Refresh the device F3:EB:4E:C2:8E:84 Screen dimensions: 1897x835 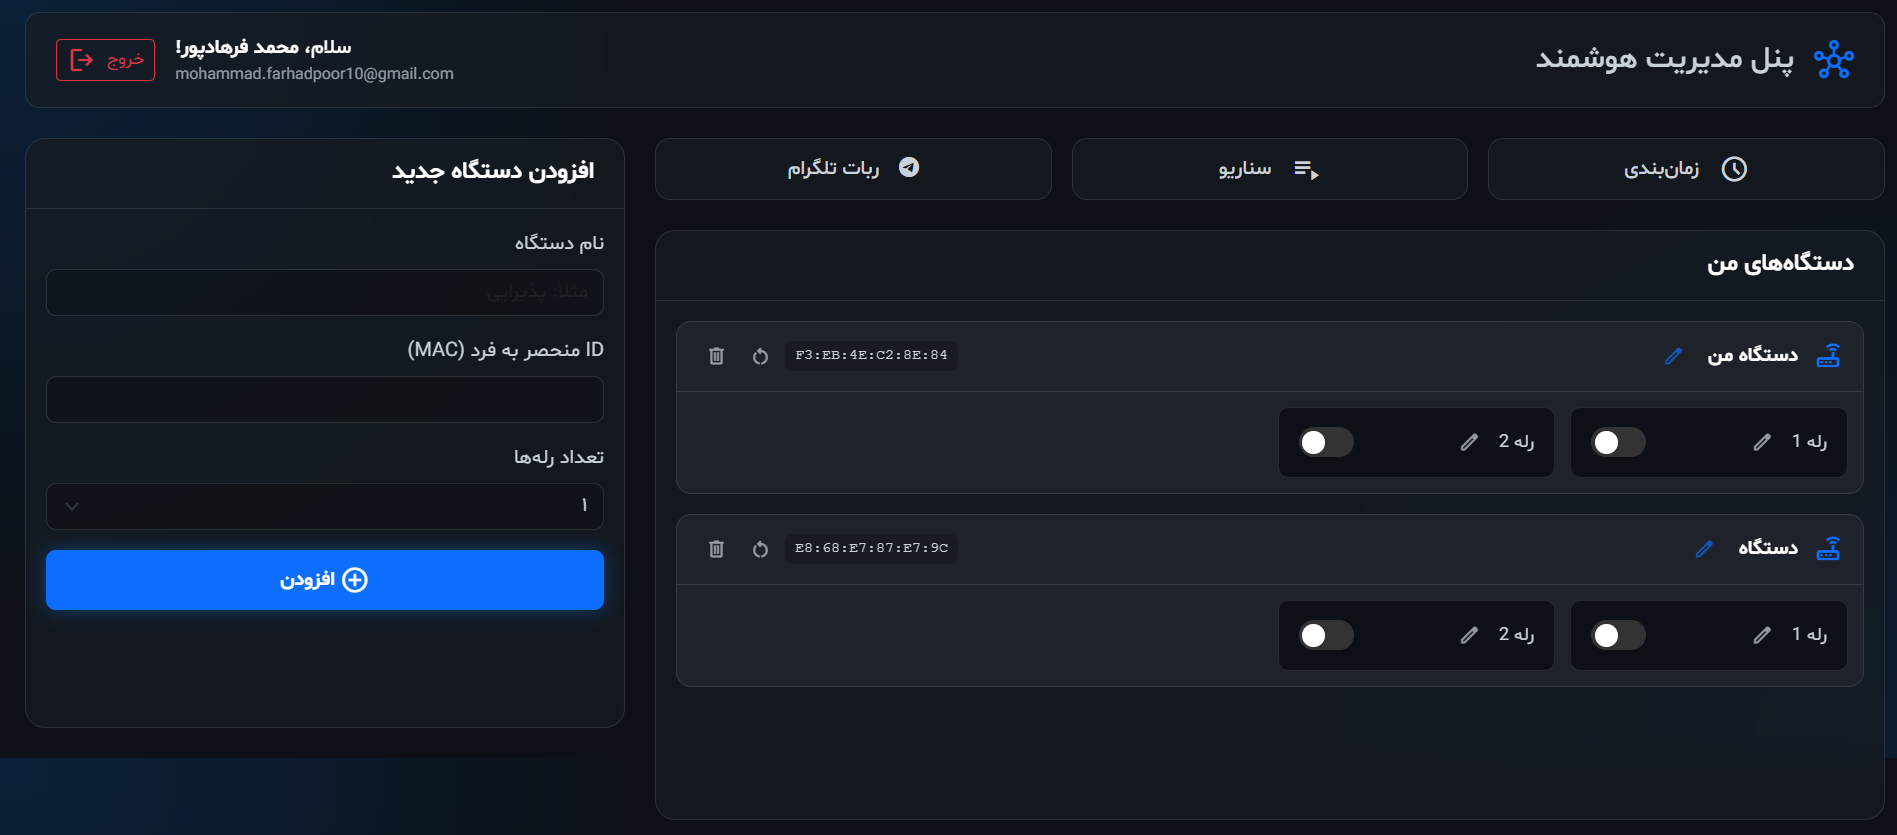coord(760,356)
